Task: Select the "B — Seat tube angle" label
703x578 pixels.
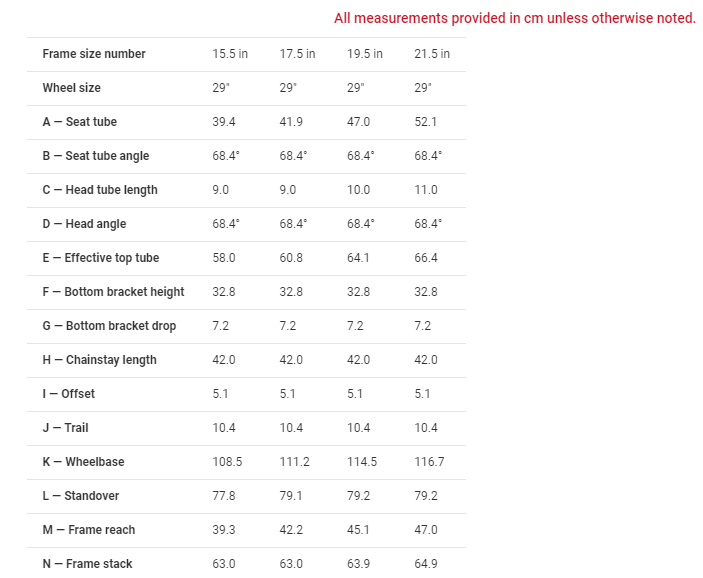Action: click(x=96, y=156)
